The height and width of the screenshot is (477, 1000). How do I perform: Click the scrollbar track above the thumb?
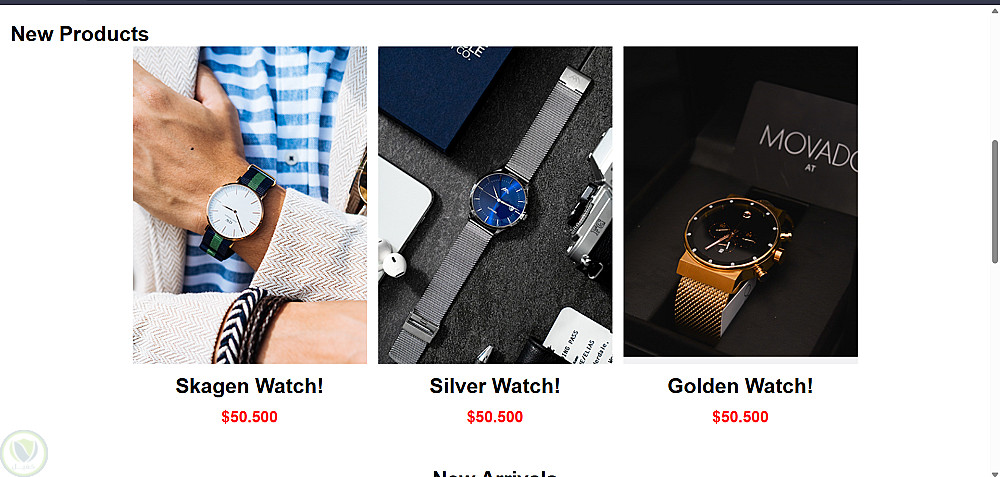coord(994,78)
